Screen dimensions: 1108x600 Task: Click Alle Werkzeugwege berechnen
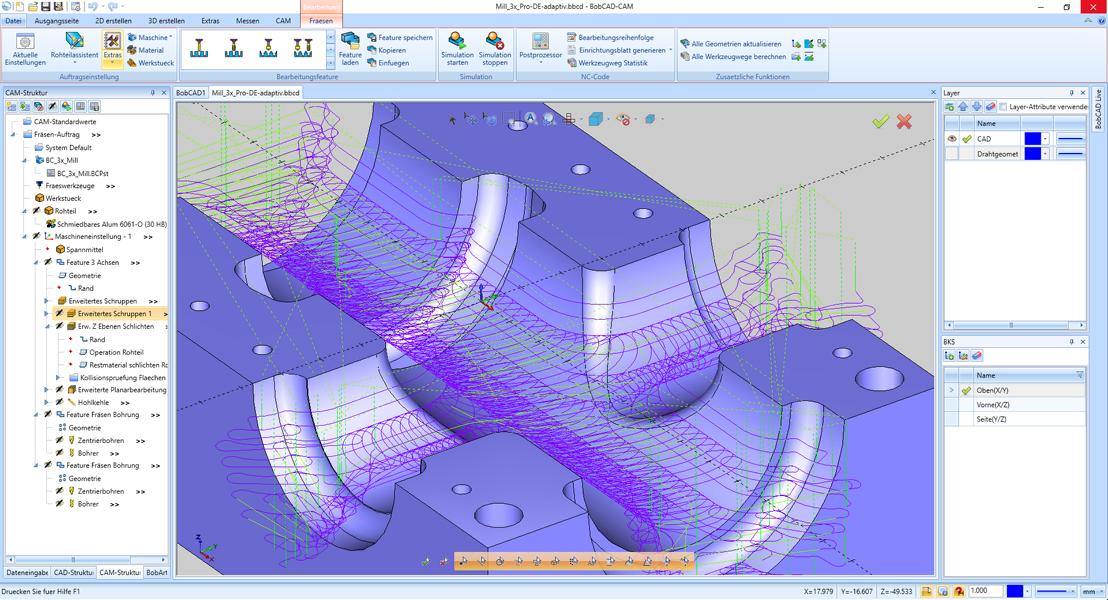733,57
